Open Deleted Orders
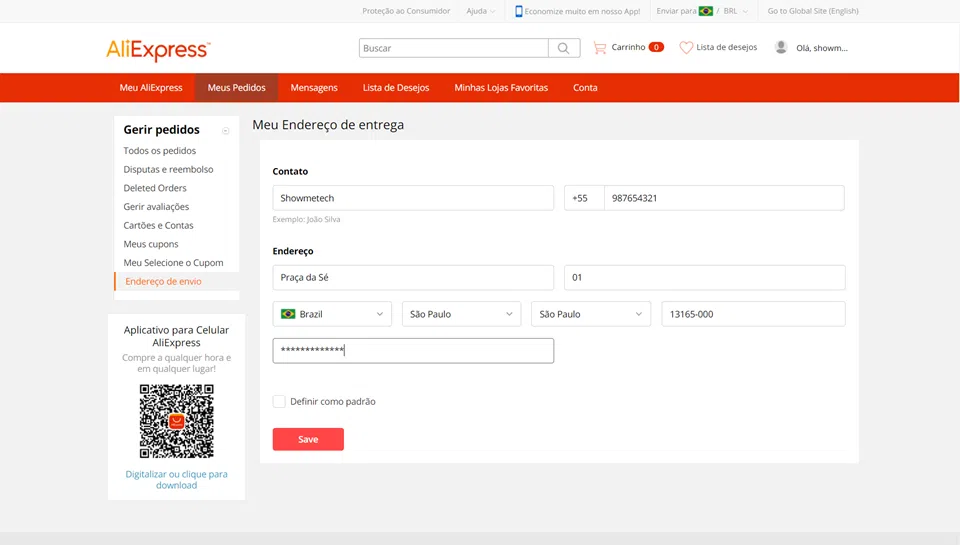 click(155, 188)
